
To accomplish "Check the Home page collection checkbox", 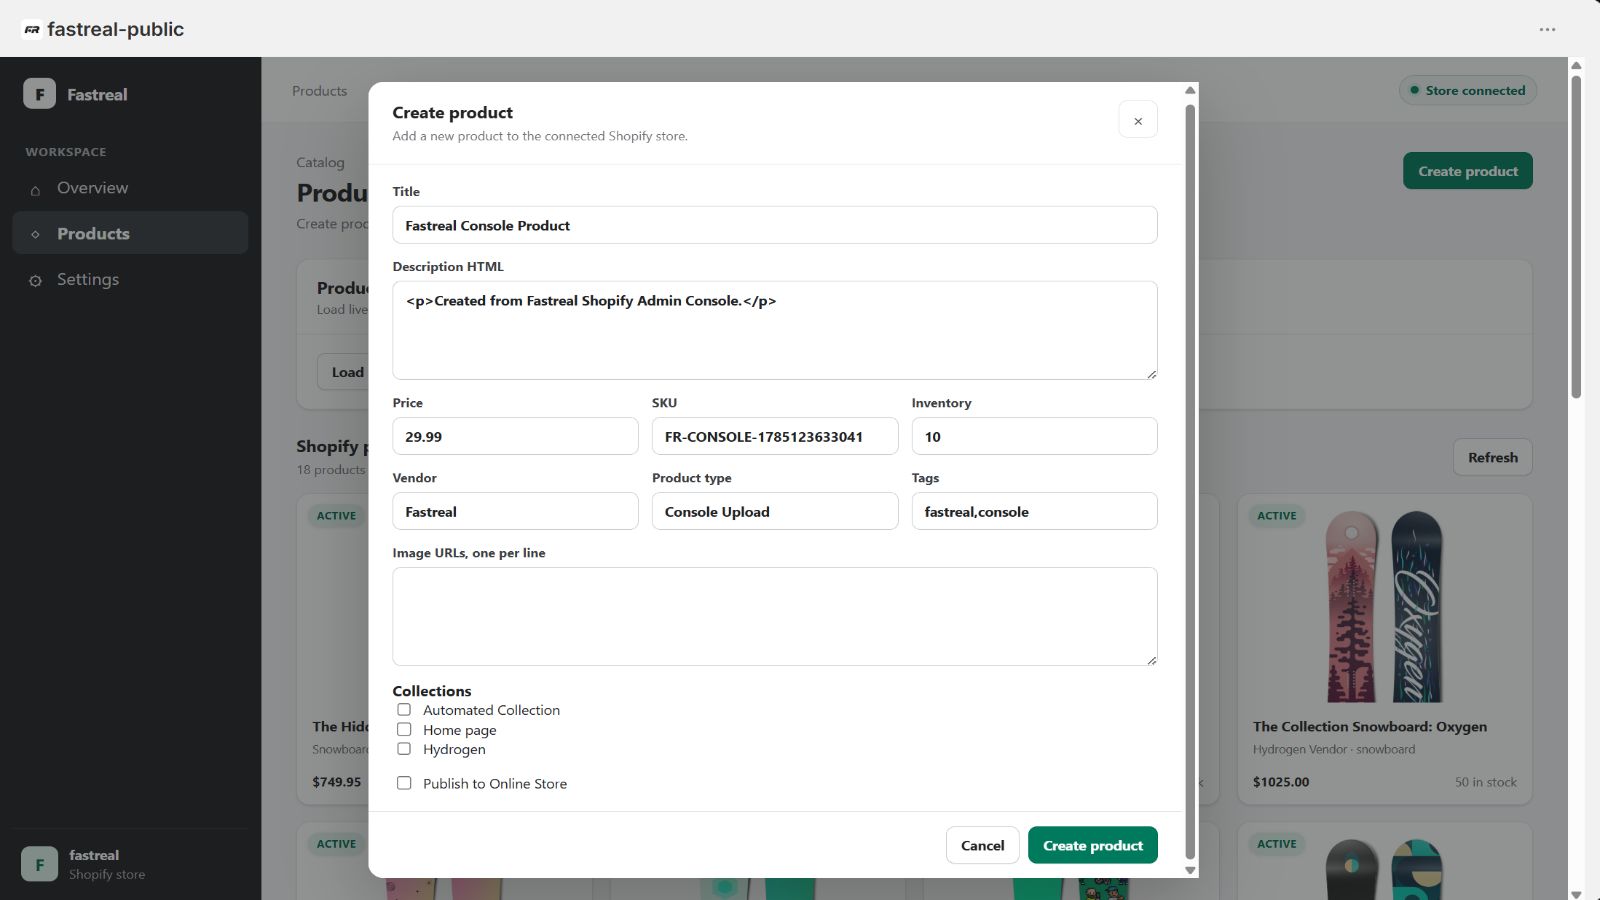I will click(x=404, y=730).
